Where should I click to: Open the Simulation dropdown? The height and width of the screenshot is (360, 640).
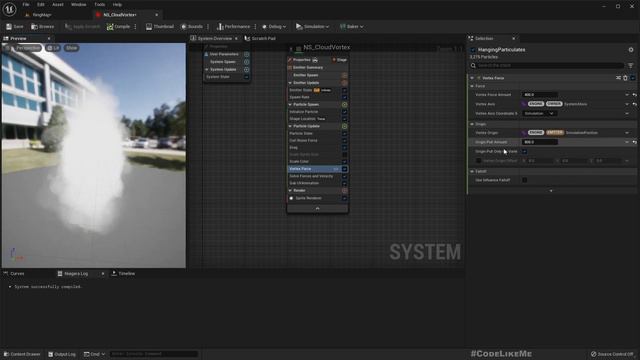pyautogui.click(x=312, y=27)
